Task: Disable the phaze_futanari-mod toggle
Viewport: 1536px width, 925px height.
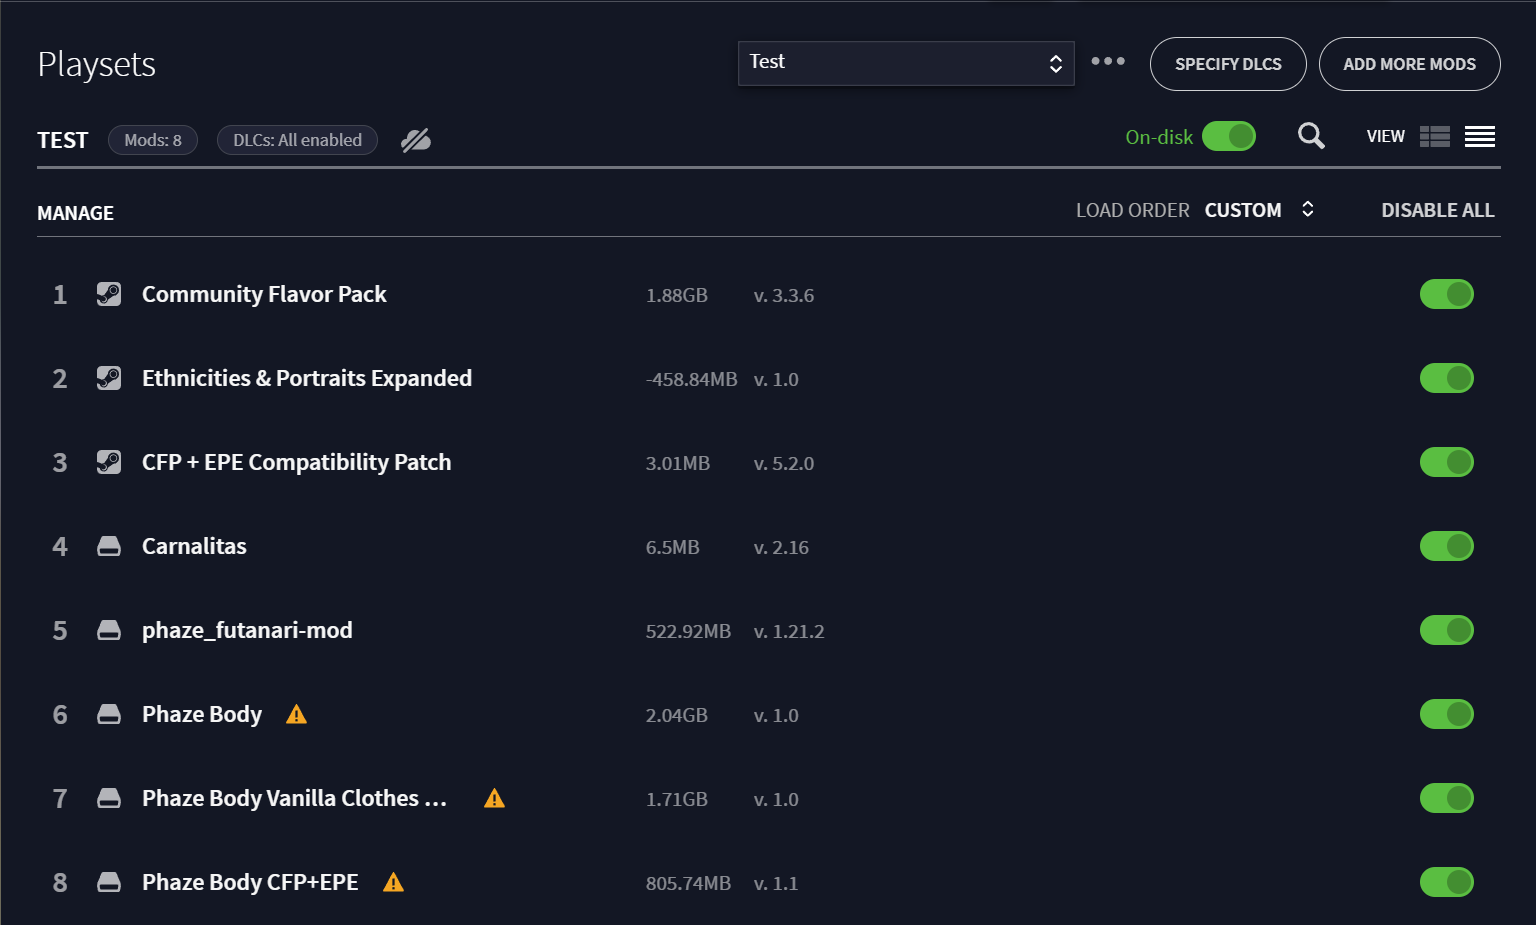Action: coord(1447,630)
